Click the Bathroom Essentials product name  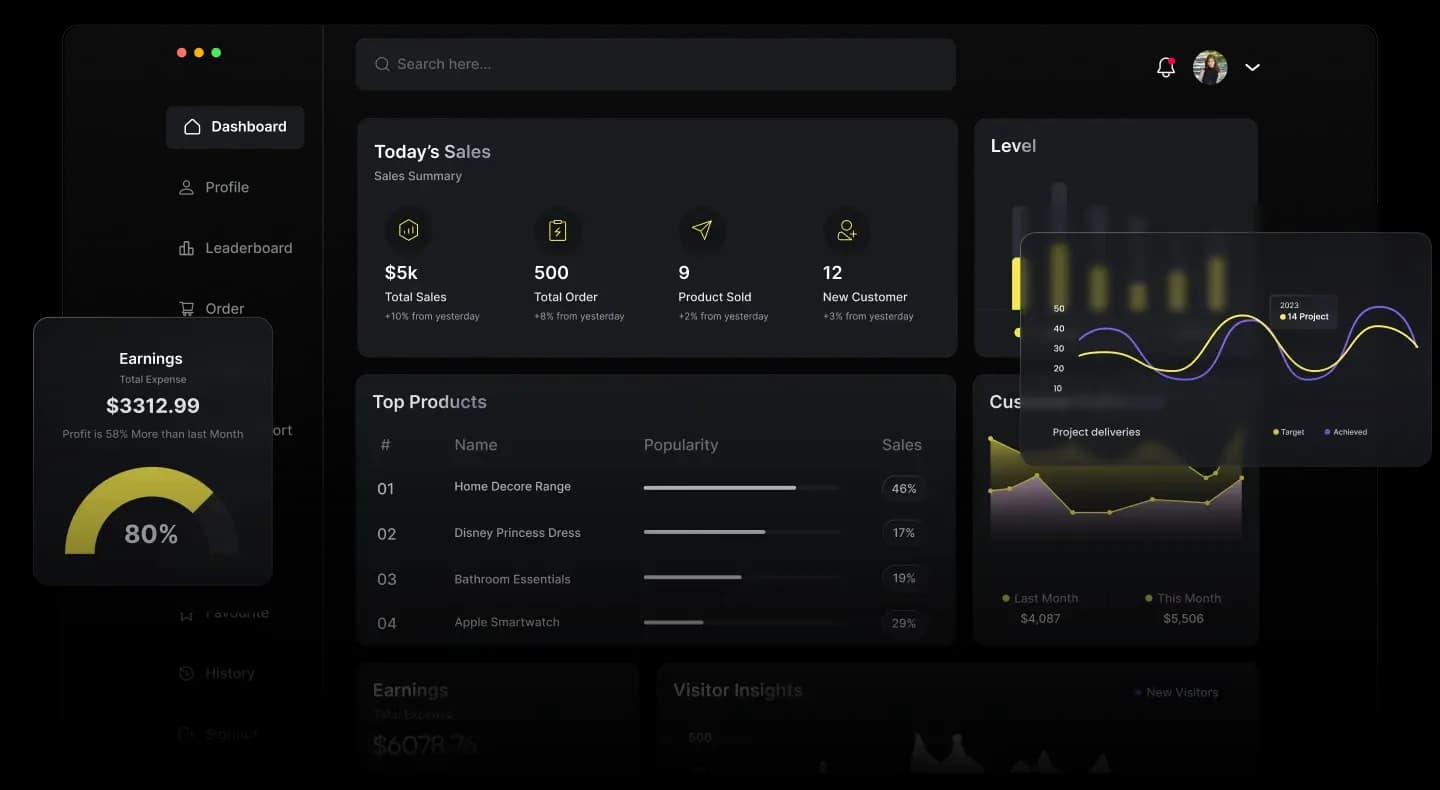coord(512,579)
